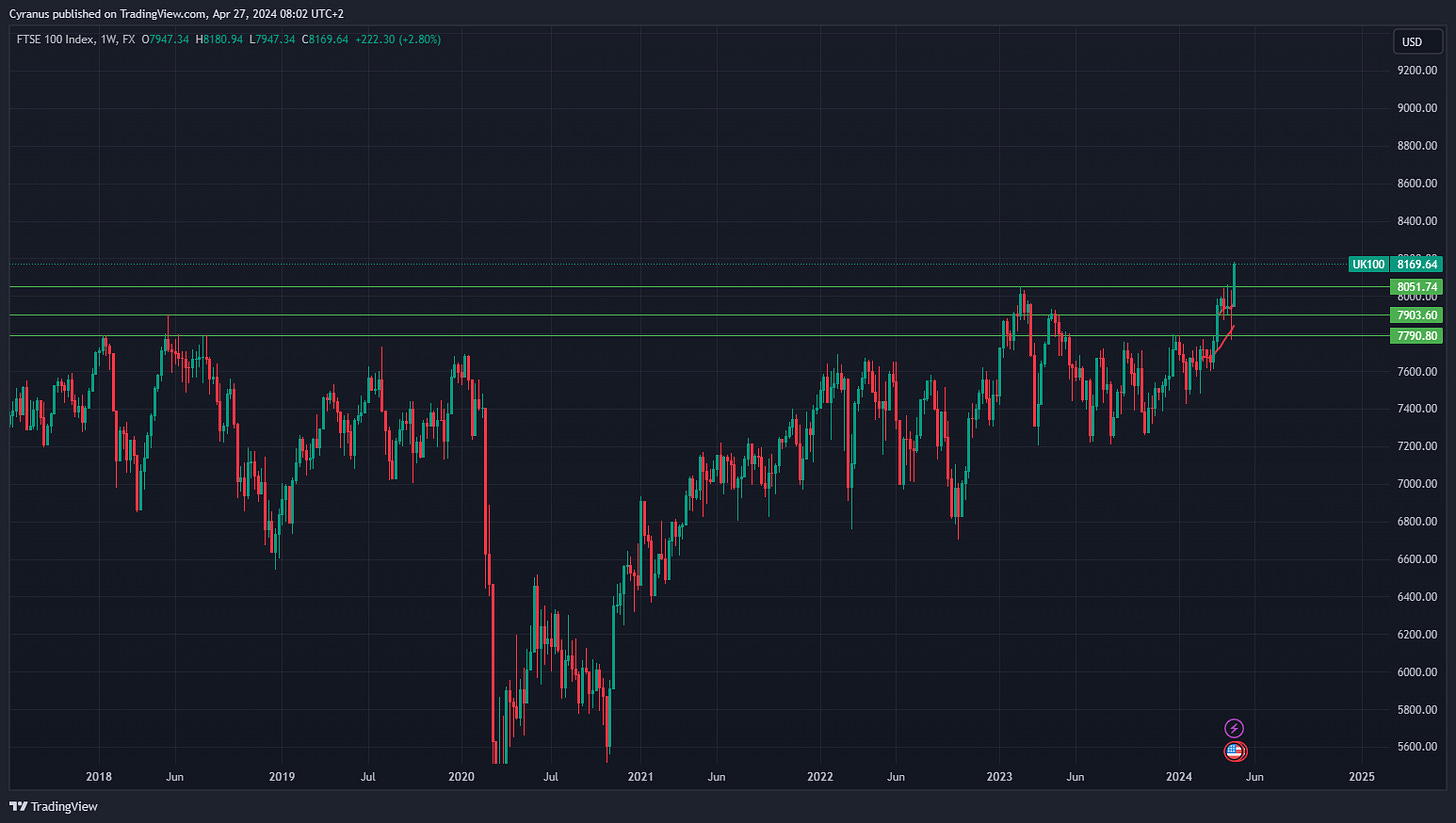The image size is (1456, 823).
Task: Click the 8800.00 price axis label
Action: tap(1417, 146)
